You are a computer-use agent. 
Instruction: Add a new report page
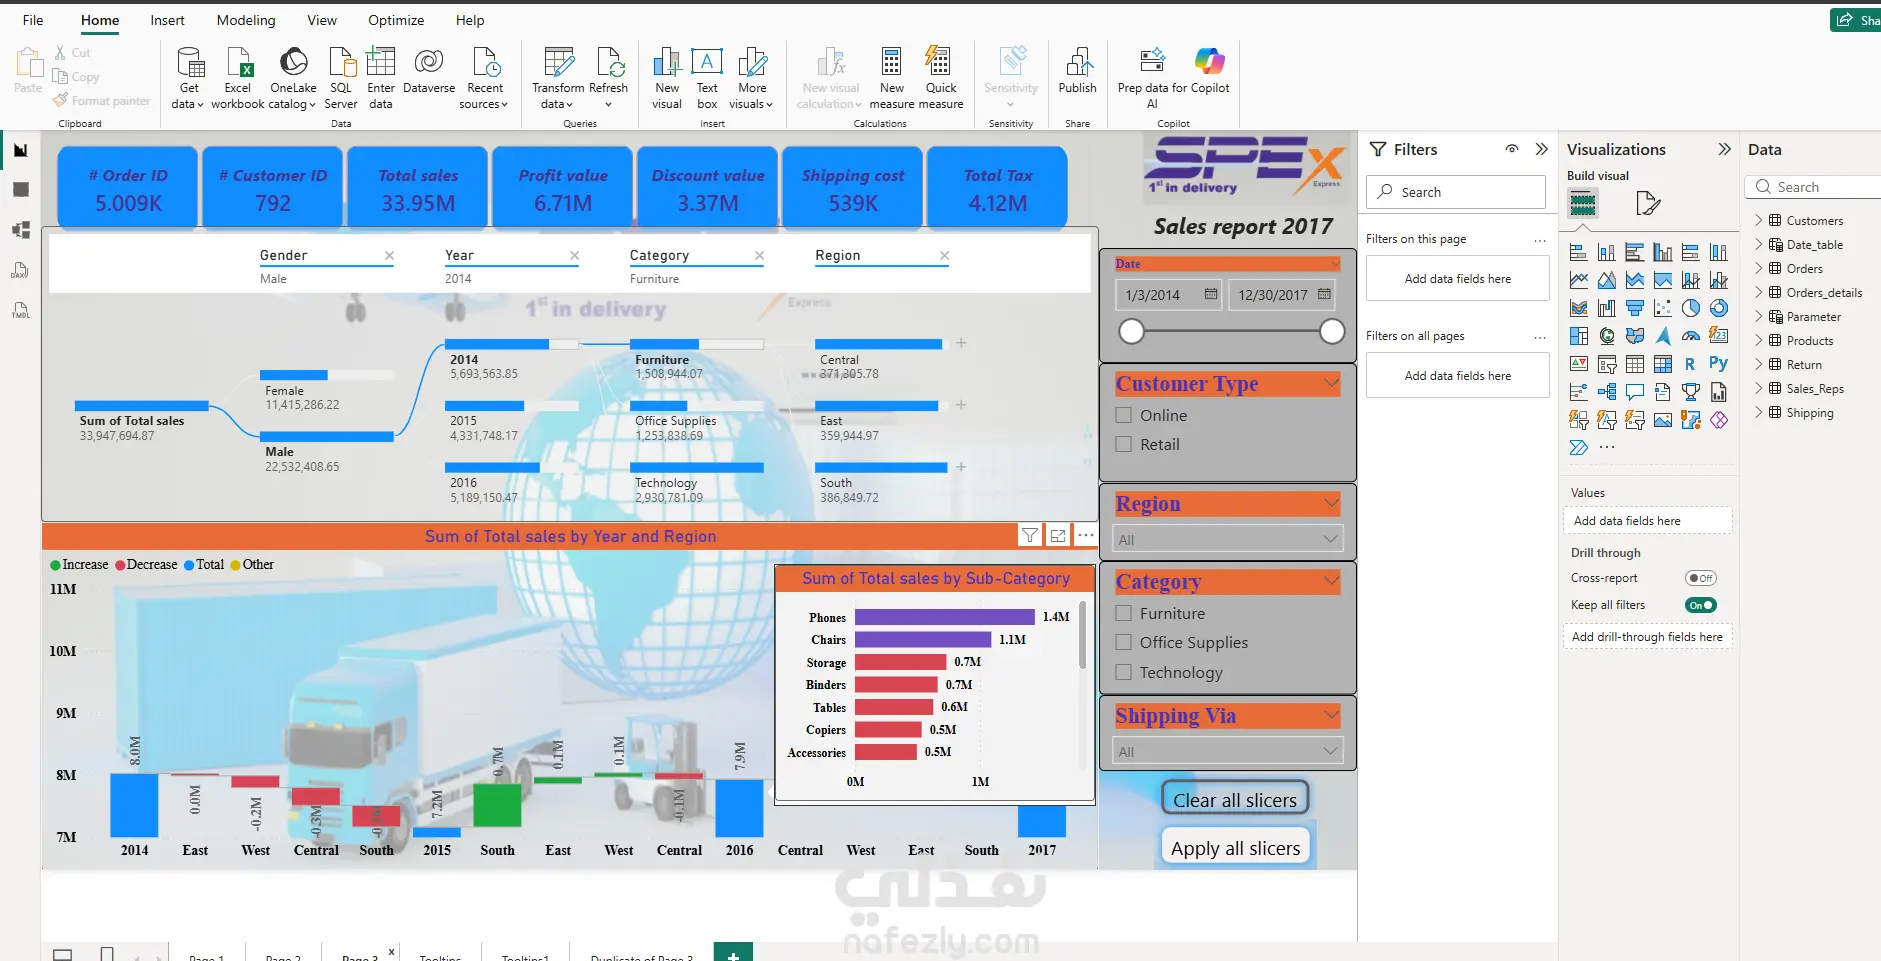[x=733, y=954]
